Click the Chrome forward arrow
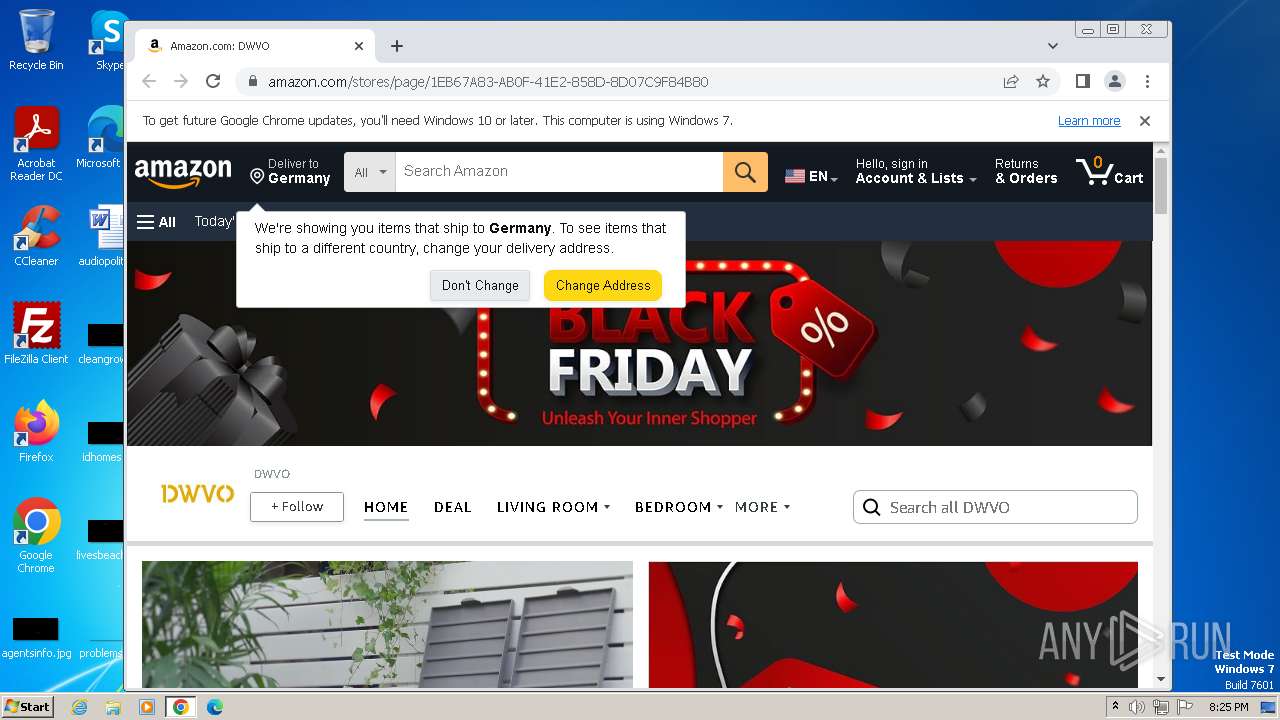Screen dimensions: 1280x720 (x=181, y=81)
